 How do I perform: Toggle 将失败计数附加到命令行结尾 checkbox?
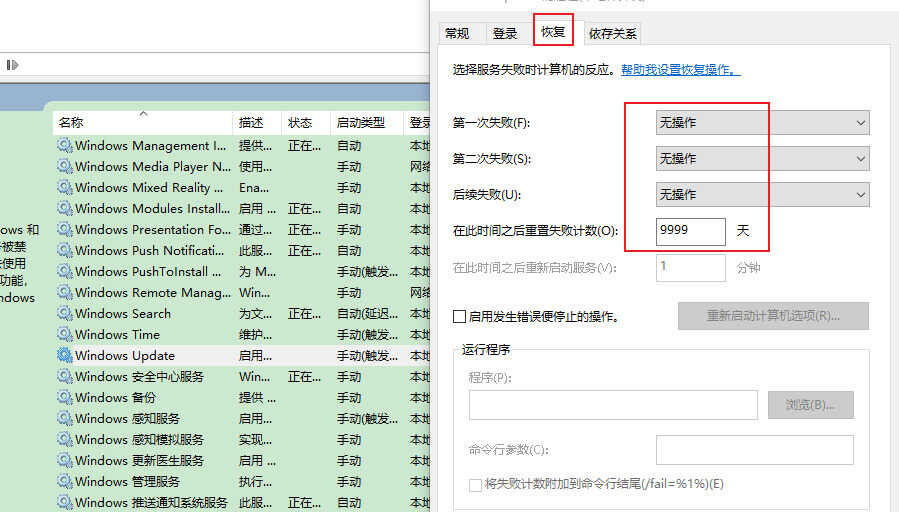(475, 485)
